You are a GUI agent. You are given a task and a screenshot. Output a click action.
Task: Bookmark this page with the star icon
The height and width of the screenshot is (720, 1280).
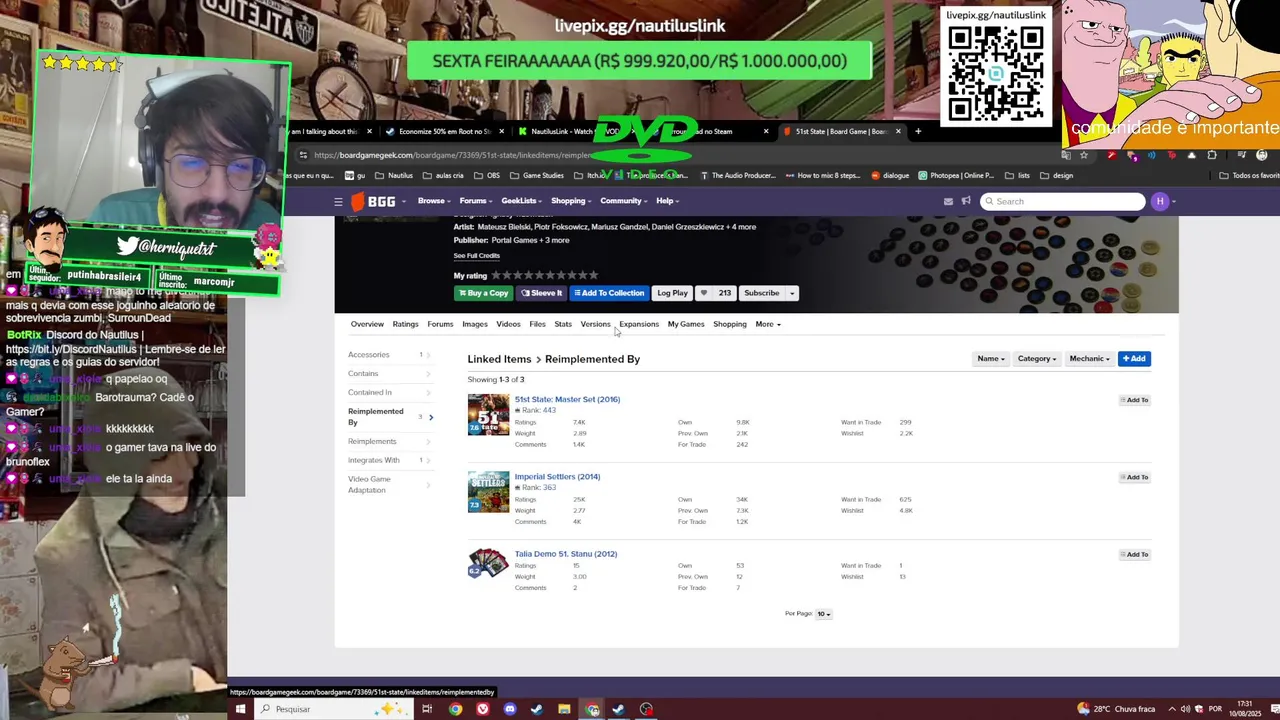coord(1084,155)
